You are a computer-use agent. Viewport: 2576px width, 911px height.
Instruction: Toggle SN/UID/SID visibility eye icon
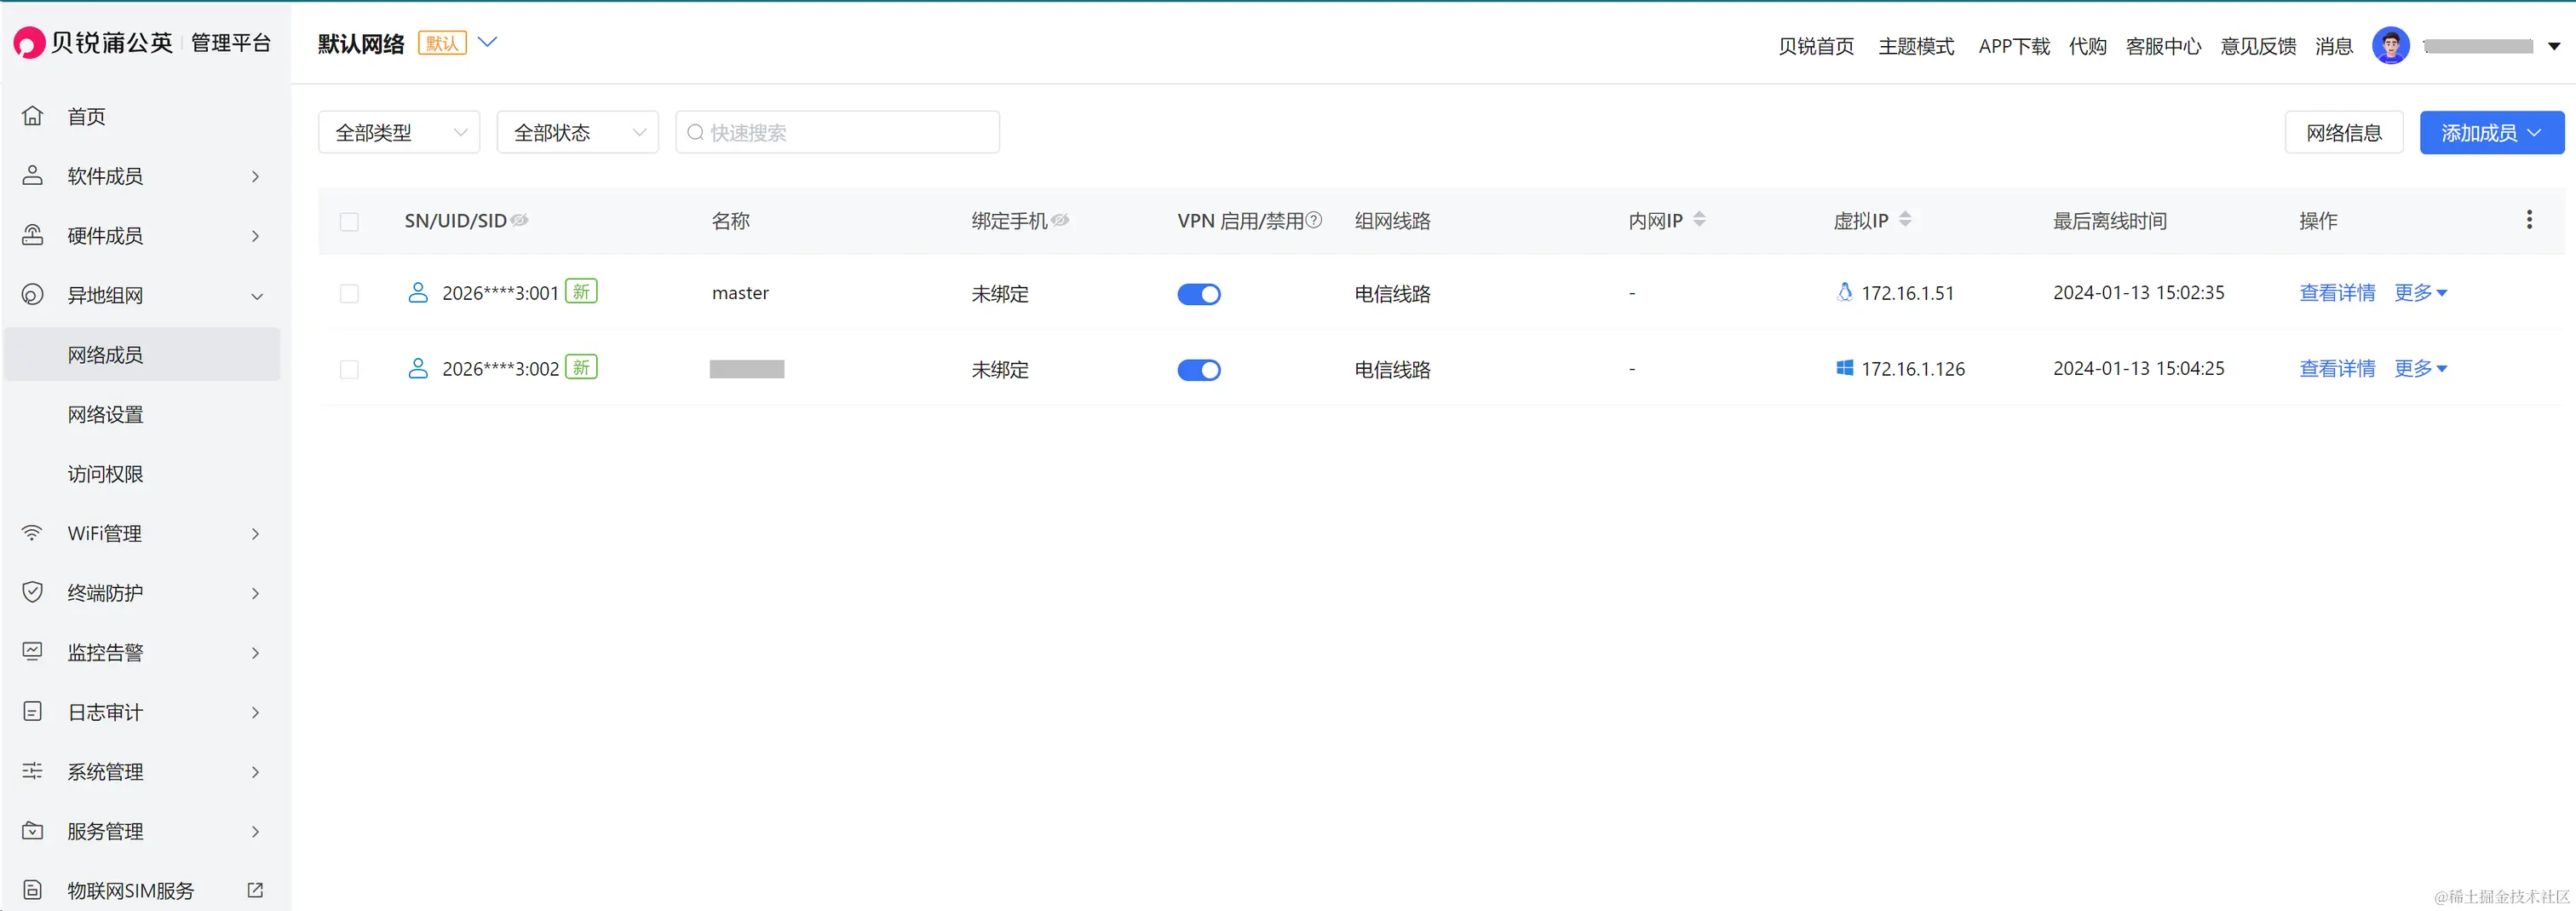pyautogui.click(x=520, y=220)
